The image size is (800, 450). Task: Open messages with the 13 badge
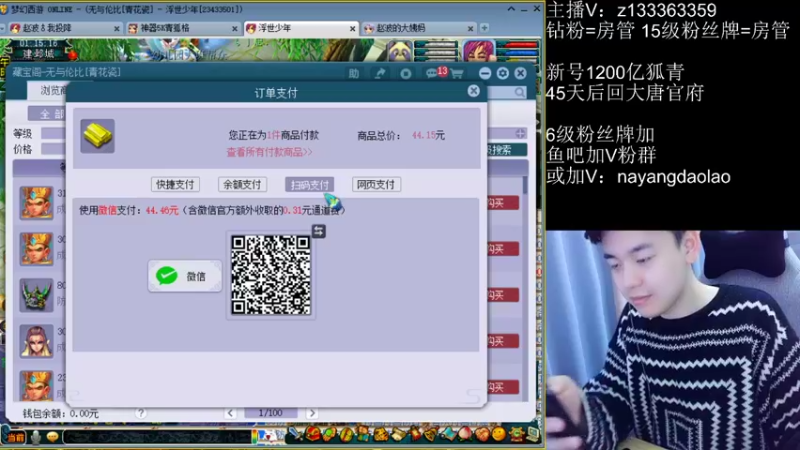(434, 73)
